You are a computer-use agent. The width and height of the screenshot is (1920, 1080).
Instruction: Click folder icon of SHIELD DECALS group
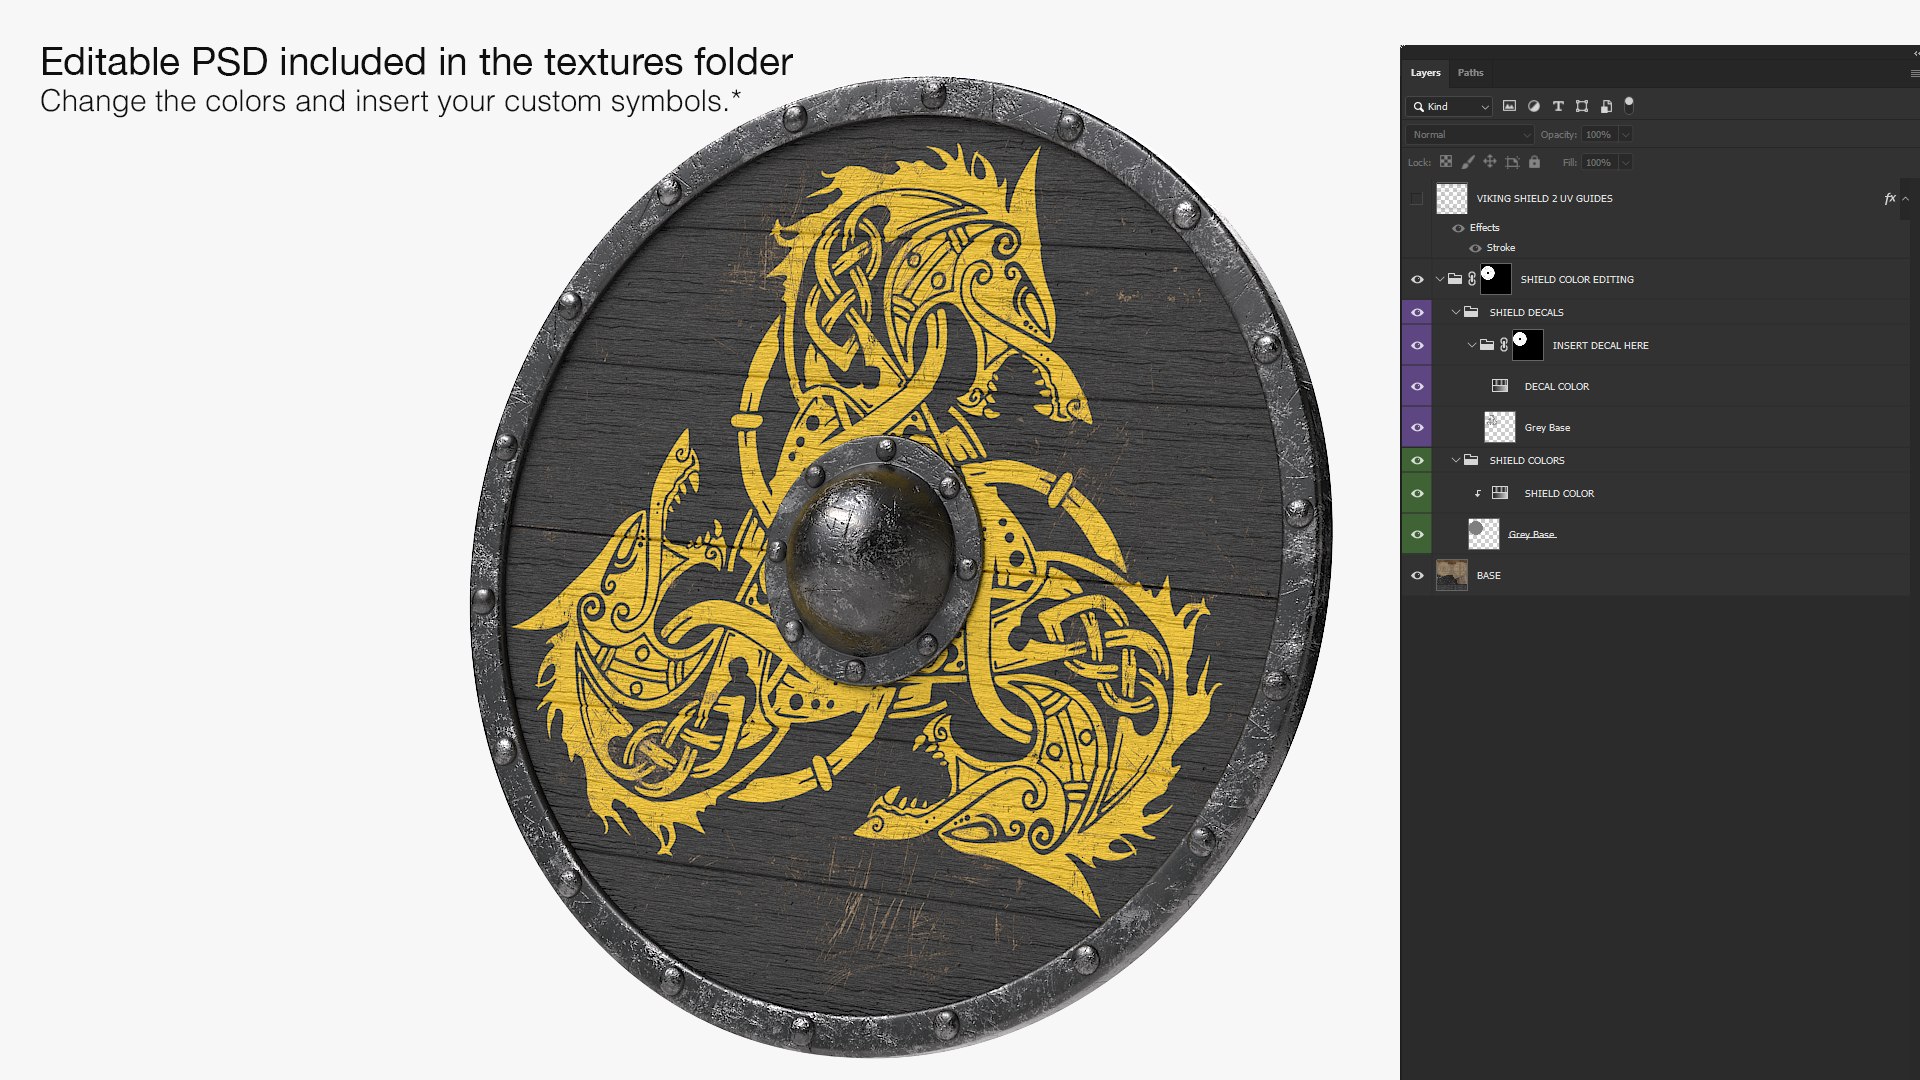click(x=1471, y=312)
